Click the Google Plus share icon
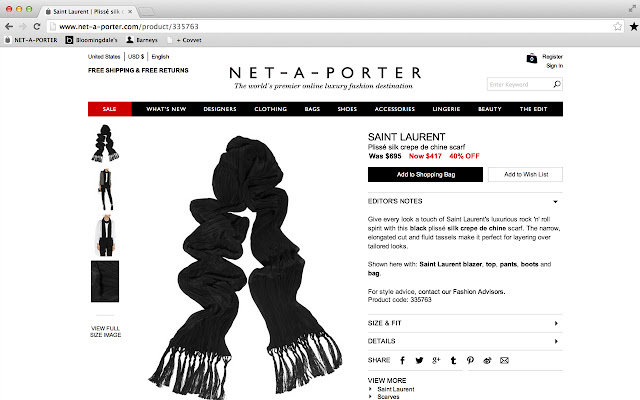The image size is (640, 400). pyautogui.click(x=436, y=360)
